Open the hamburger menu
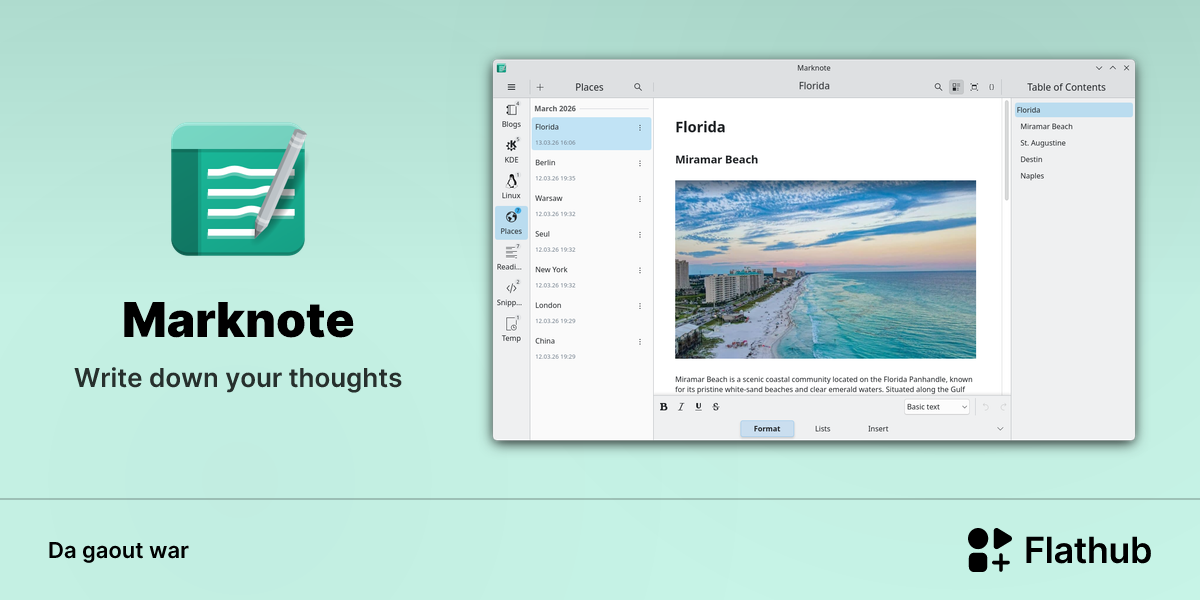The width and height of the screenshot is (1200, 600). (x=511, y=87)
